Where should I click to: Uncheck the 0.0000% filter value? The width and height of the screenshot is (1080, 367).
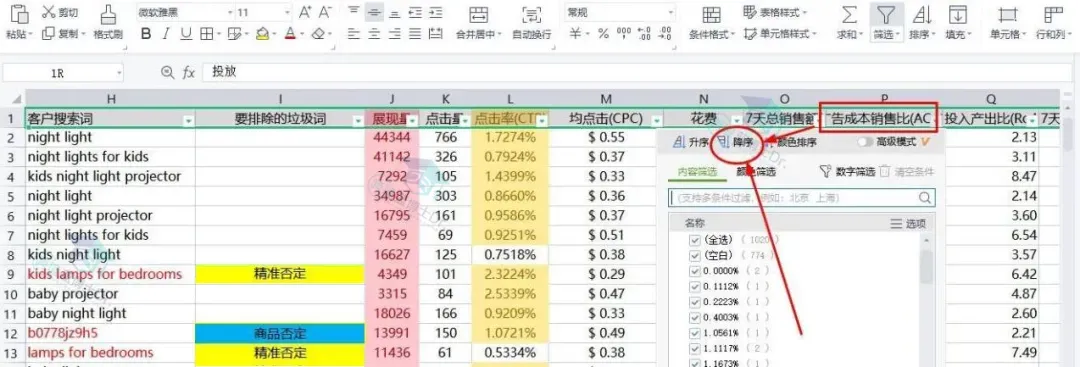click(x=694, y=271)
